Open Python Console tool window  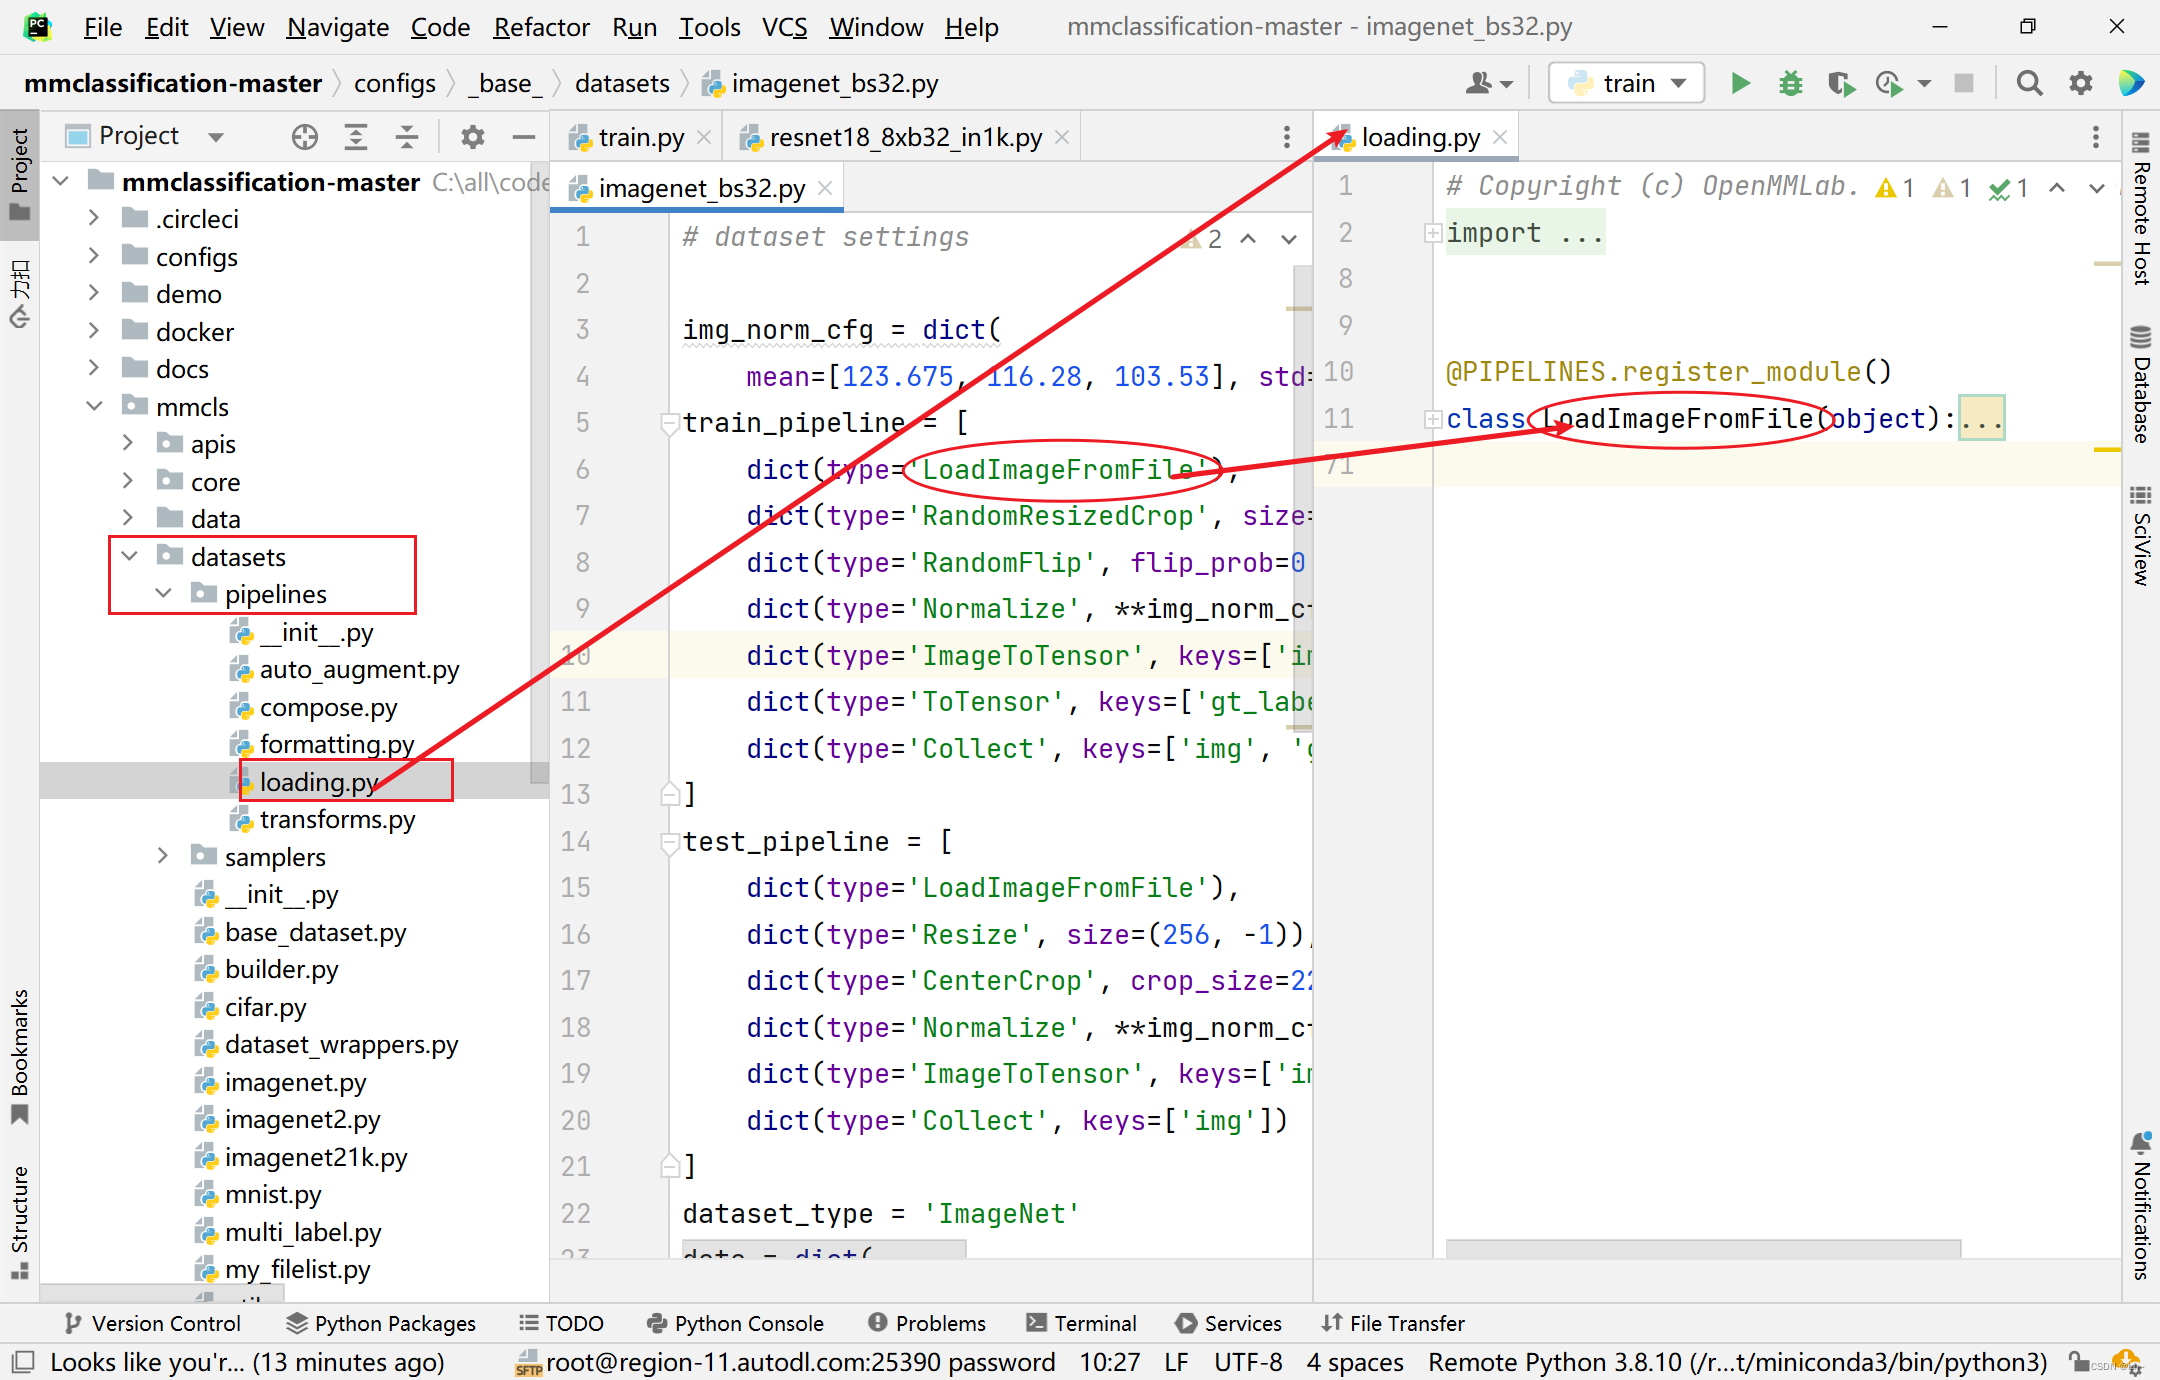[735, 1323]
